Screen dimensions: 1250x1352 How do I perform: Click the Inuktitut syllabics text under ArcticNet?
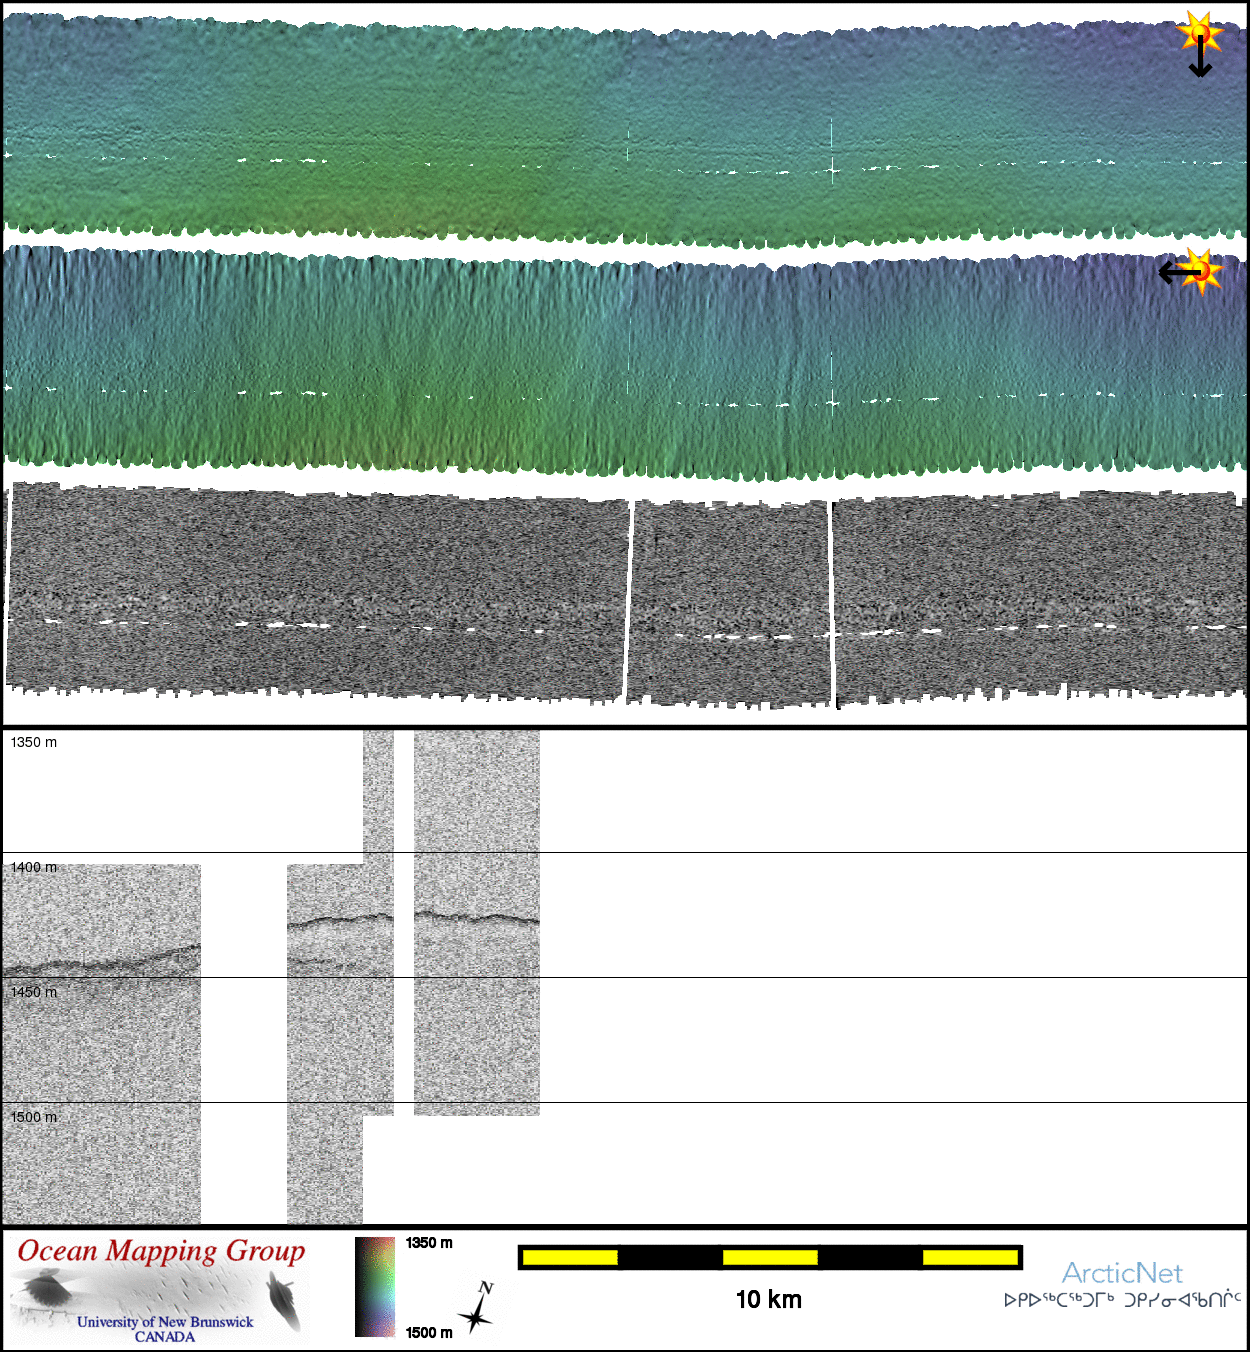point(1122,1300)
